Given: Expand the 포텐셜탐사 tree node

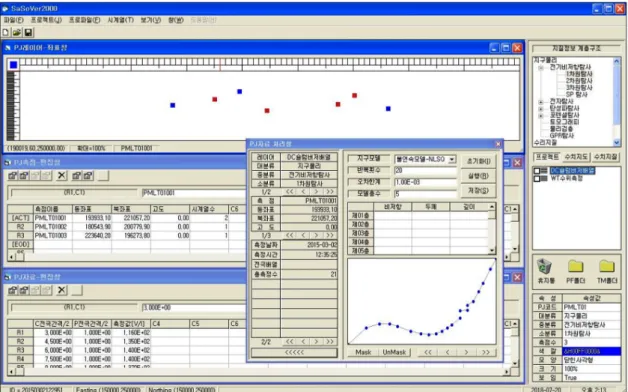Looking at the screenshot, I should click(x=541, y=115).
